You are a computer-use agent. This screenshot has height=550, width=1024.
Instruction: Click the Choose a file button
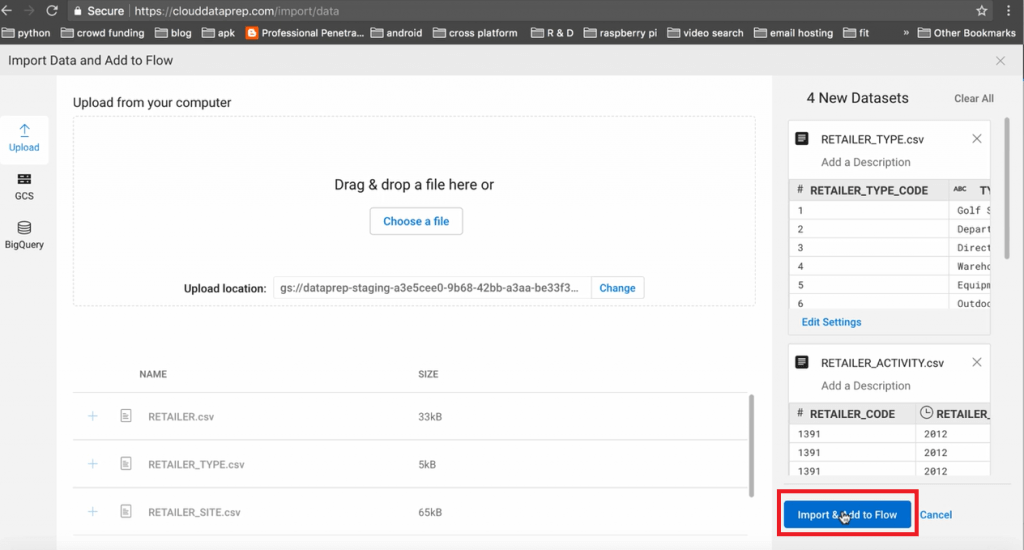(416, 221)
